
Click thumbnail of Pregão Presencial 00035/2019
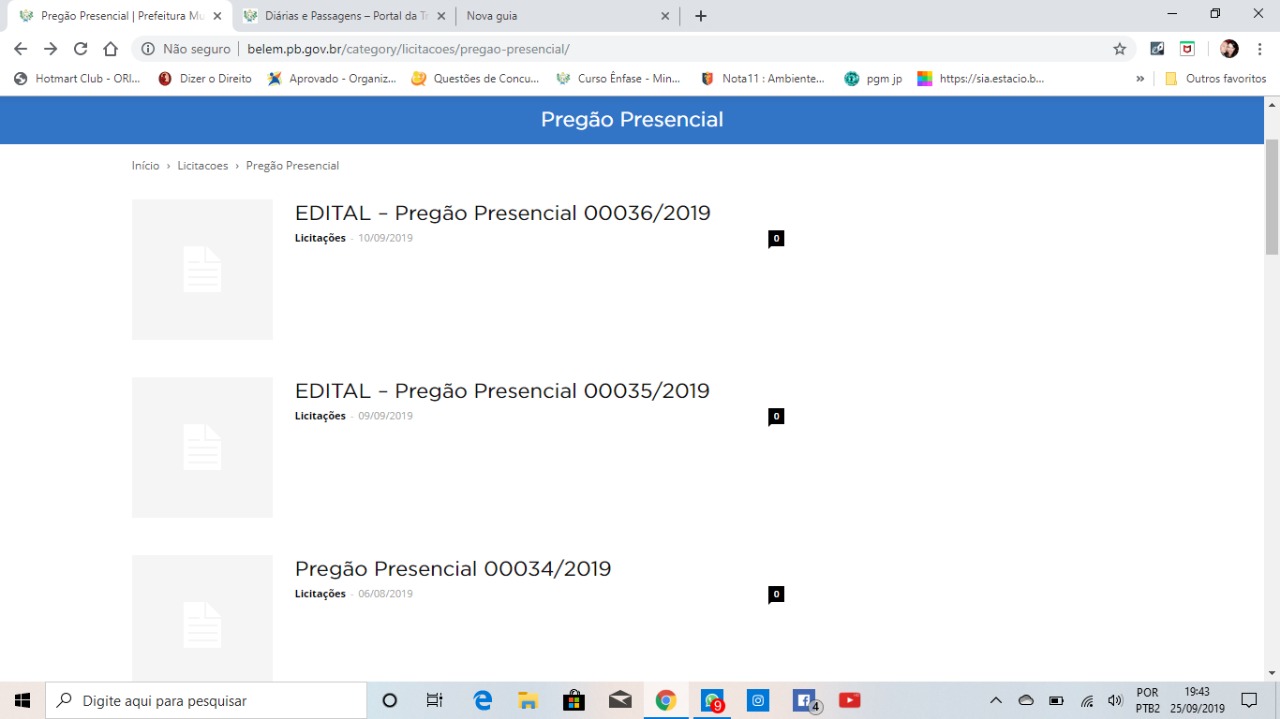click(x=202, y=447)
